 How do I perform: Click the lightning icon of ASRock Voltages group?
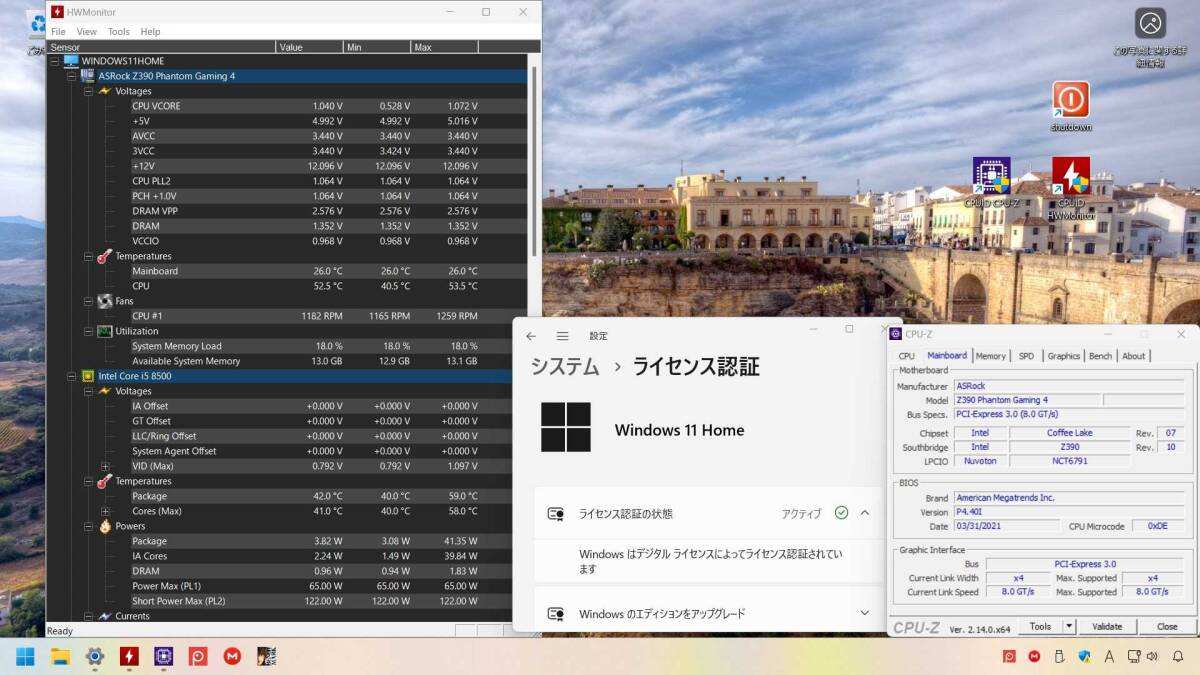[105, 91]
